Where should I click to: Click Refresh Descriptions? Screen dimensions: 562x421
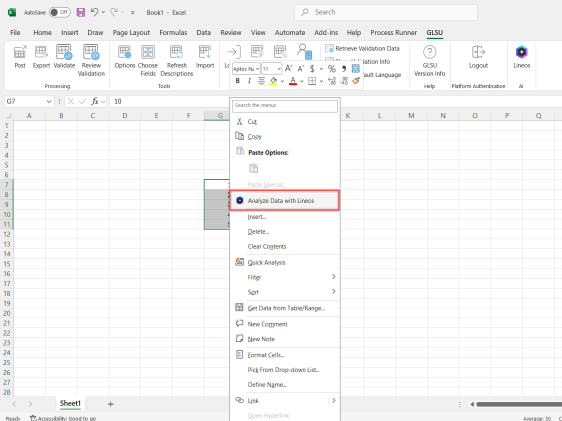[177, 60]
